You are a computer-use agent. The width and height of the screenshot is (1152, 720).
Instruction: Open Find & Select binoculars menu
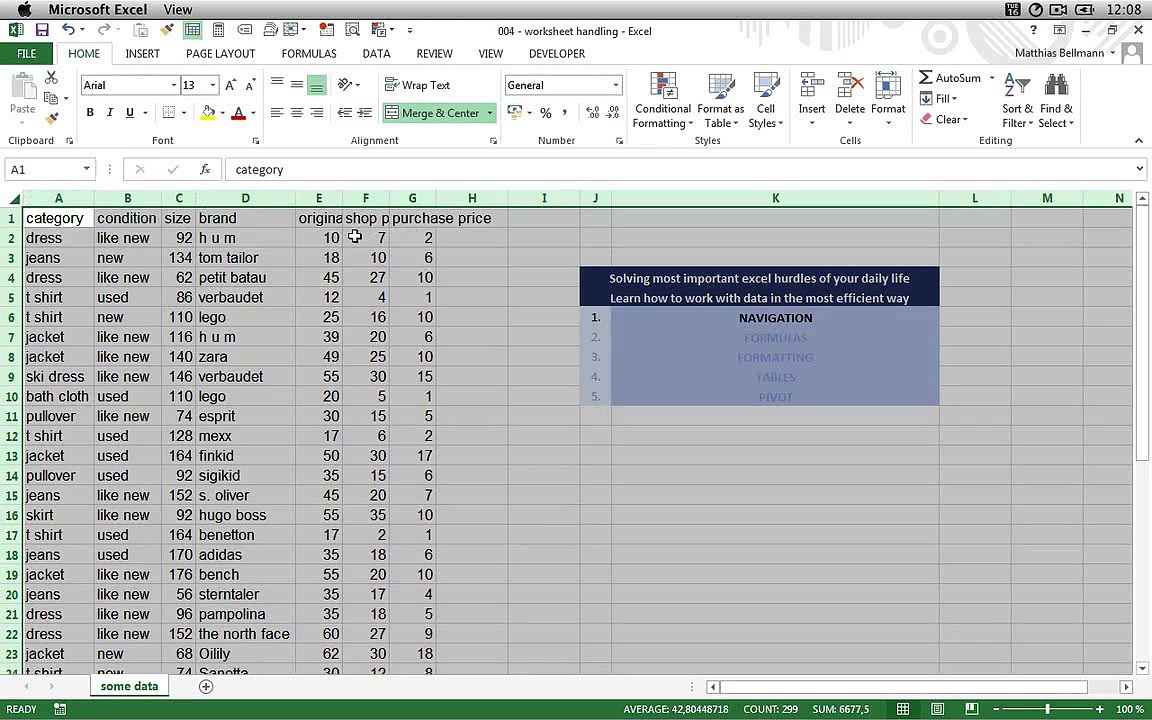point(1056,101)
